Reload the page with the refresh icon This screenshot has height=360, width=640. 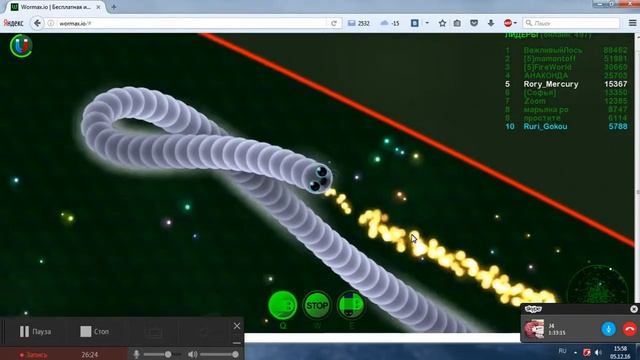click(334, 23)
